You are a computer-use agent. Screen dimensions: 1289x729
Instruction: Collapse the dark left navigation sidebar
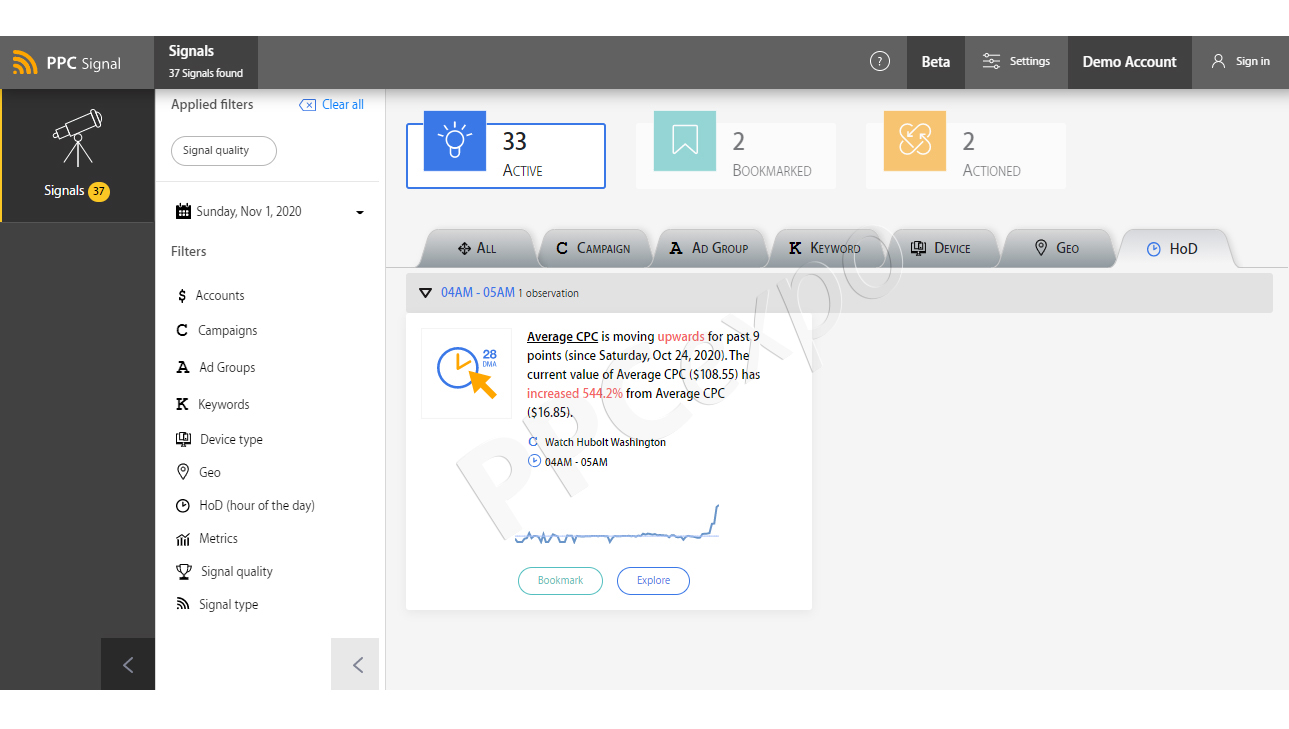click(x=128, y=664)
